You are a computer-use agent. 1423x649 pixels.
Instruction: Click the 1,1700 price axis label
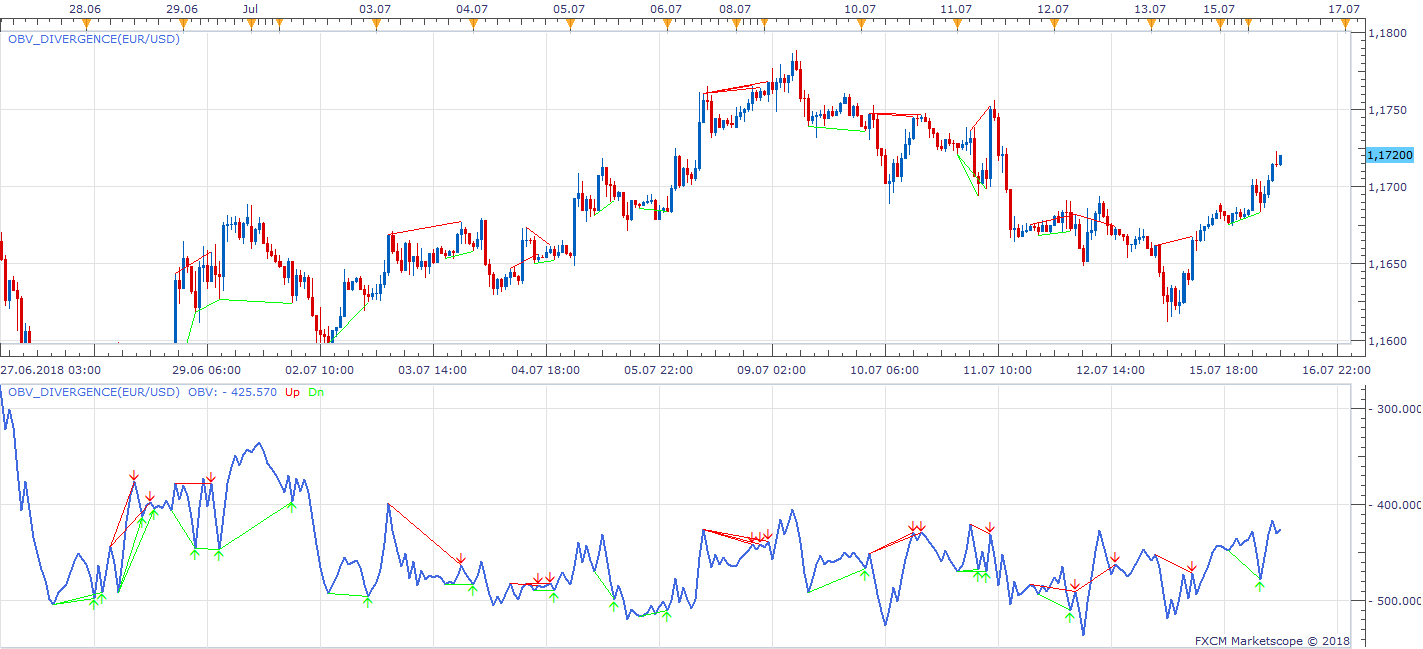[x=1387, y=187]
